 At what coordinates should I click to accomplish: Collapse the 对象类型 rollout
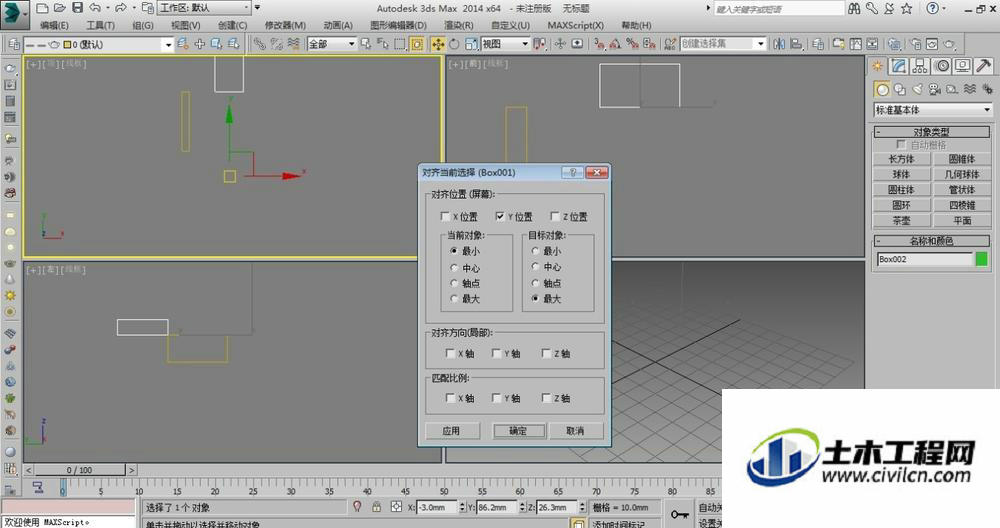pyautogui.click(x=931, y=132)
